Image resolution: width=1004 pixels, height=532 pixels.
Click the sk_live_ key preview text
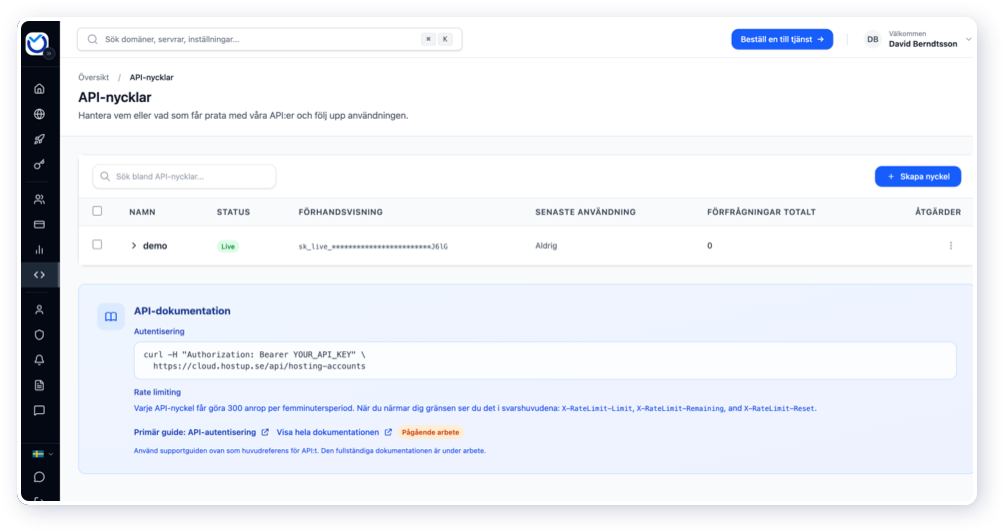pyautogui.click(x=373, y=246)
